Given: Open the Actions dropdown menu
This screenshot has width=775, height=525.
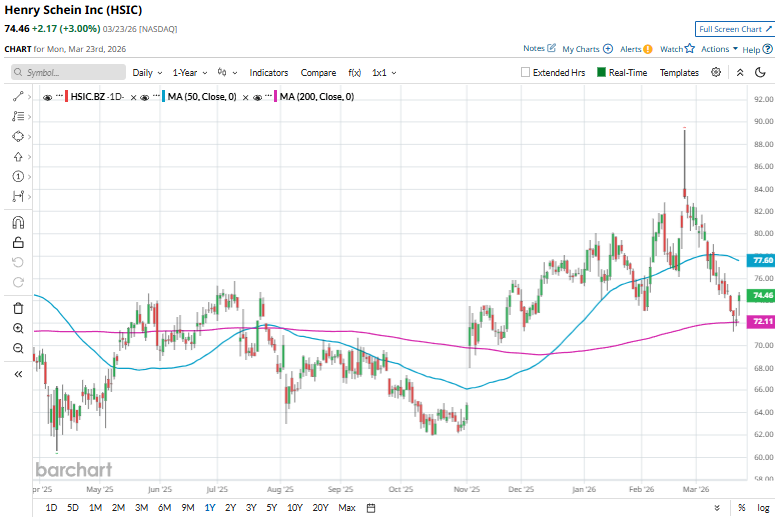Looking at the screenshot, I should click(719, 49).
